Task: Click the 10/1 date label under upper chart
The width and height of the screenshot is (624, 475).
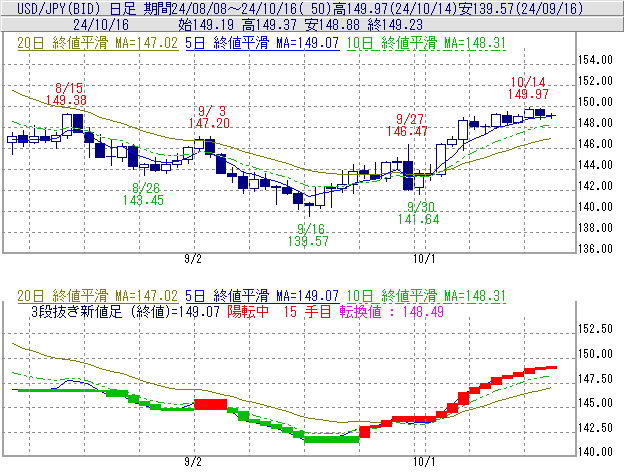Action: 424,259
